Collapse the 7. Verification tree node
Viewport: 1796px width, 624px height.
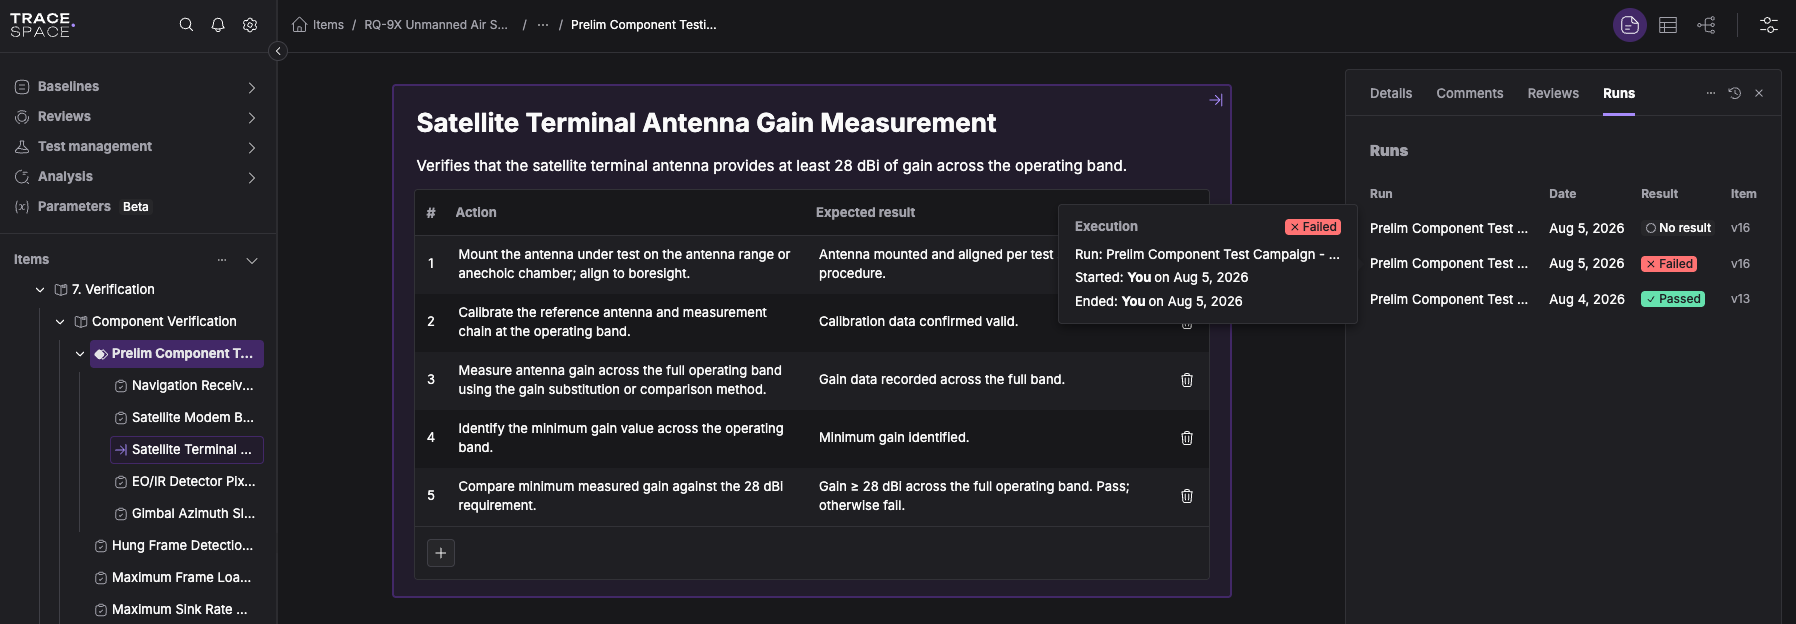[x=40, y=290]
